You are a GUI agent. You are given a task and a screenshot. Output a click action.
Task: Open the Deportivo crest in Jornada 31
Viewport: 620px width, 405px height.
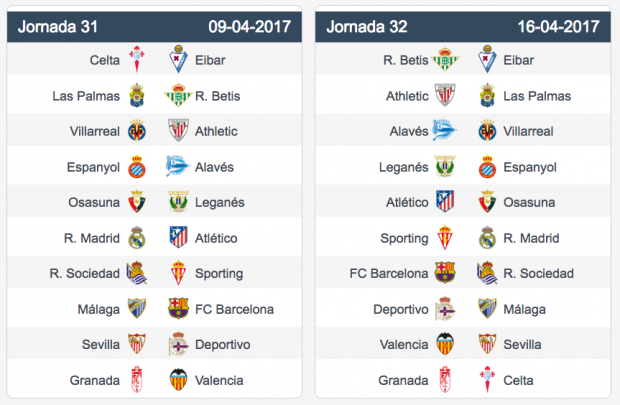point(178,344)
